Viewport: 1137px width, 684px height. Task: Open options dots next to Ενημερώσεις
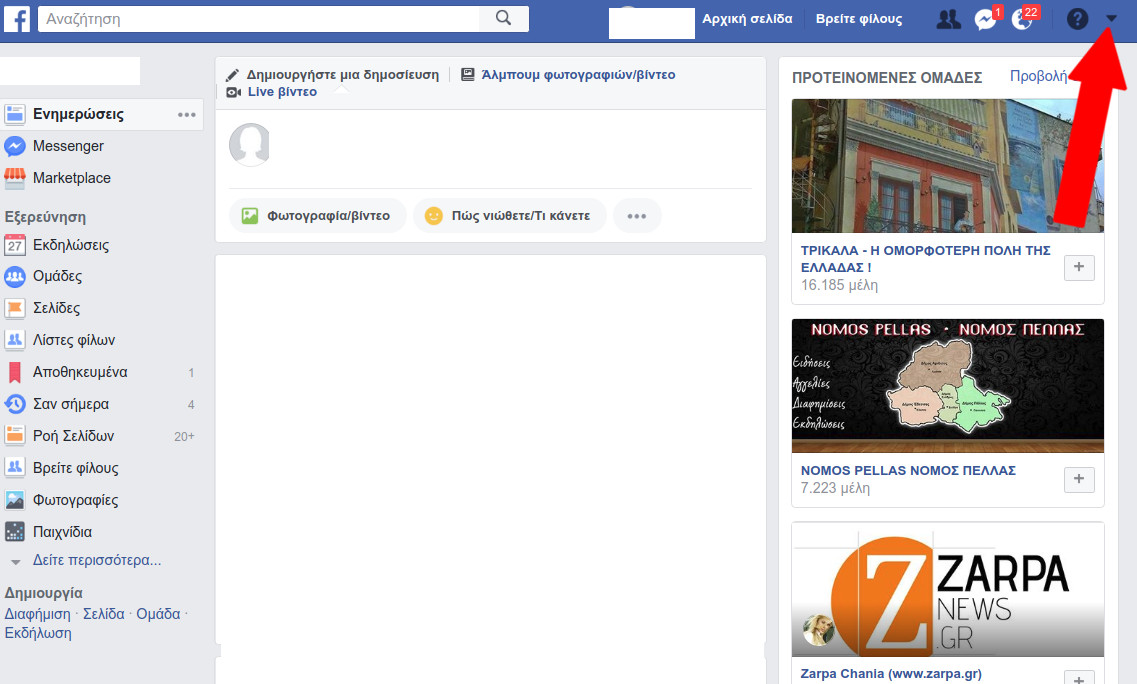click(x=186, y=115)
